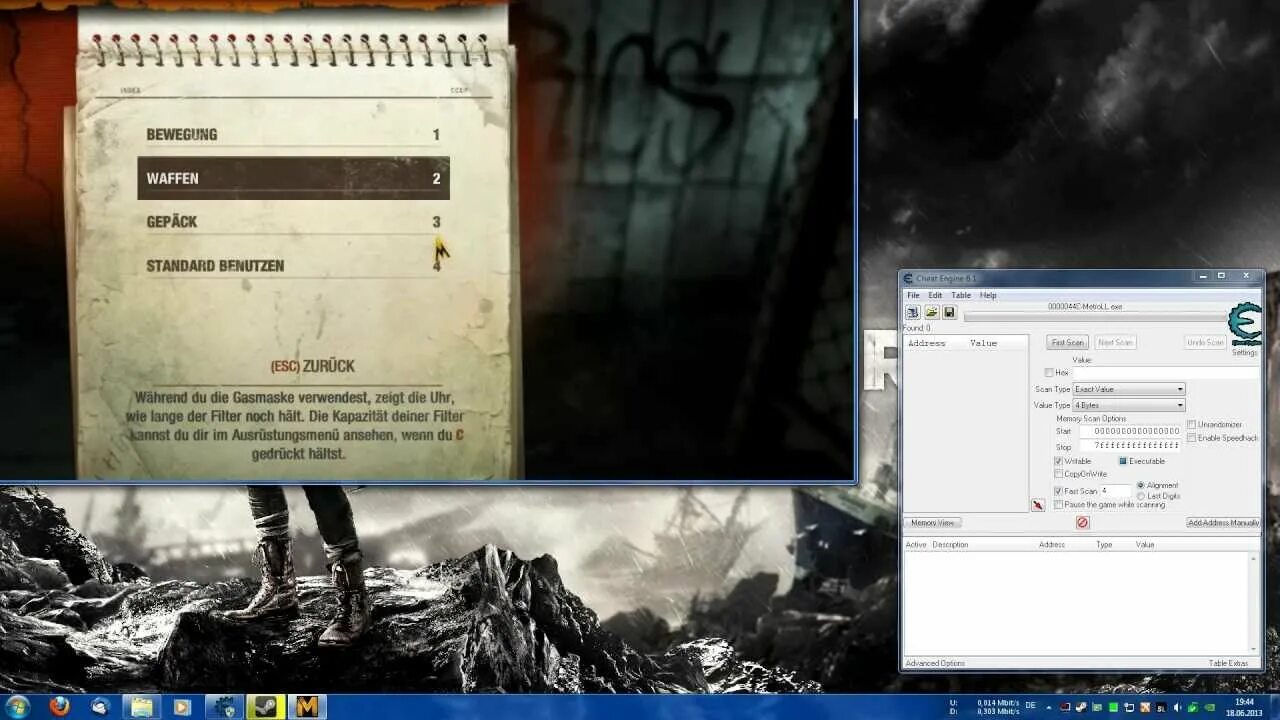Open the File menu in Cheat Engine
The image size is (1280, 720).
(913, 295)
